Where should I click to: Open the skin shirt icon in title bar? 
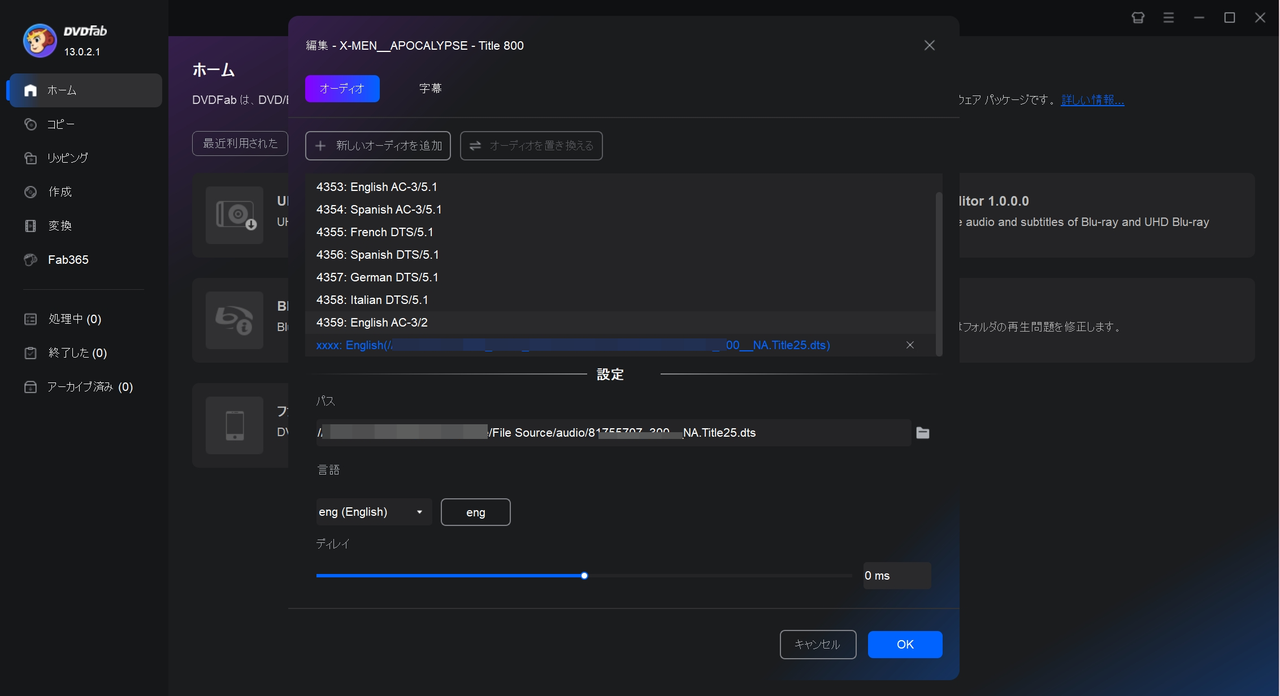tap(1138, 18)
